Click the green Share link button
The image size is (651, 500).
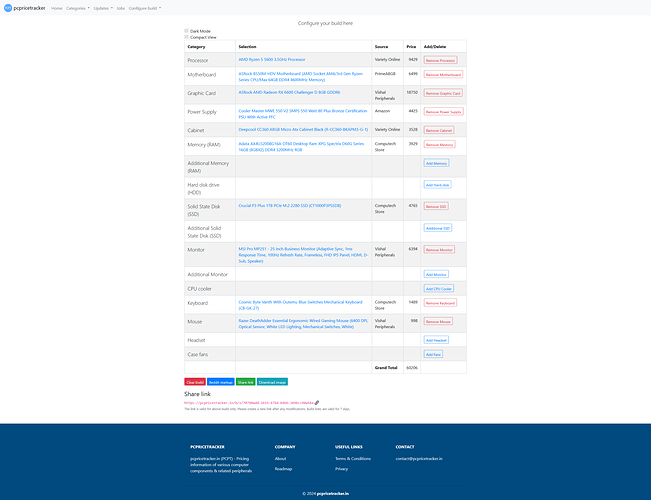245,382
